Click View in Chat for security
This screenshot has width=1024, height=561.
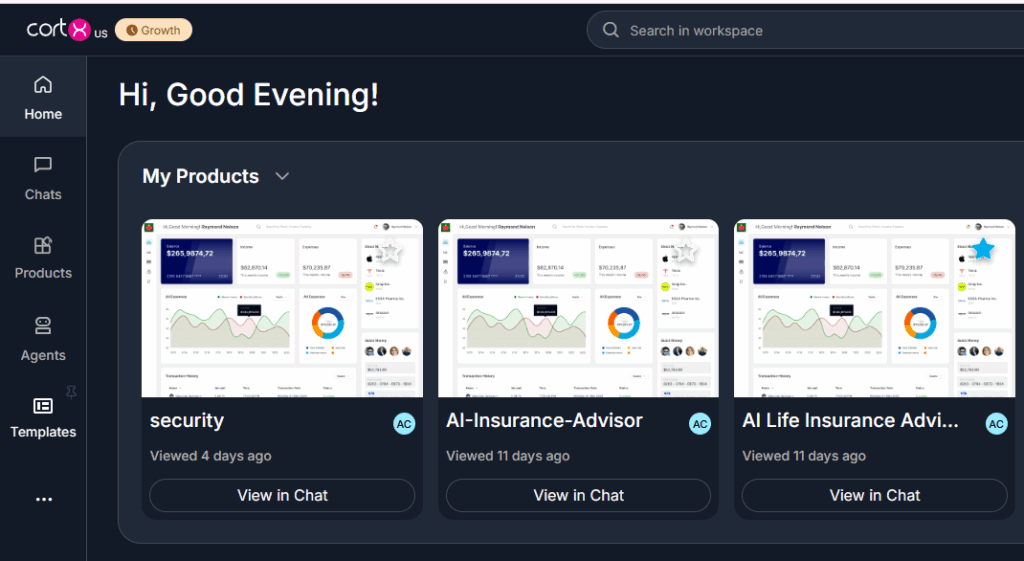282,495
